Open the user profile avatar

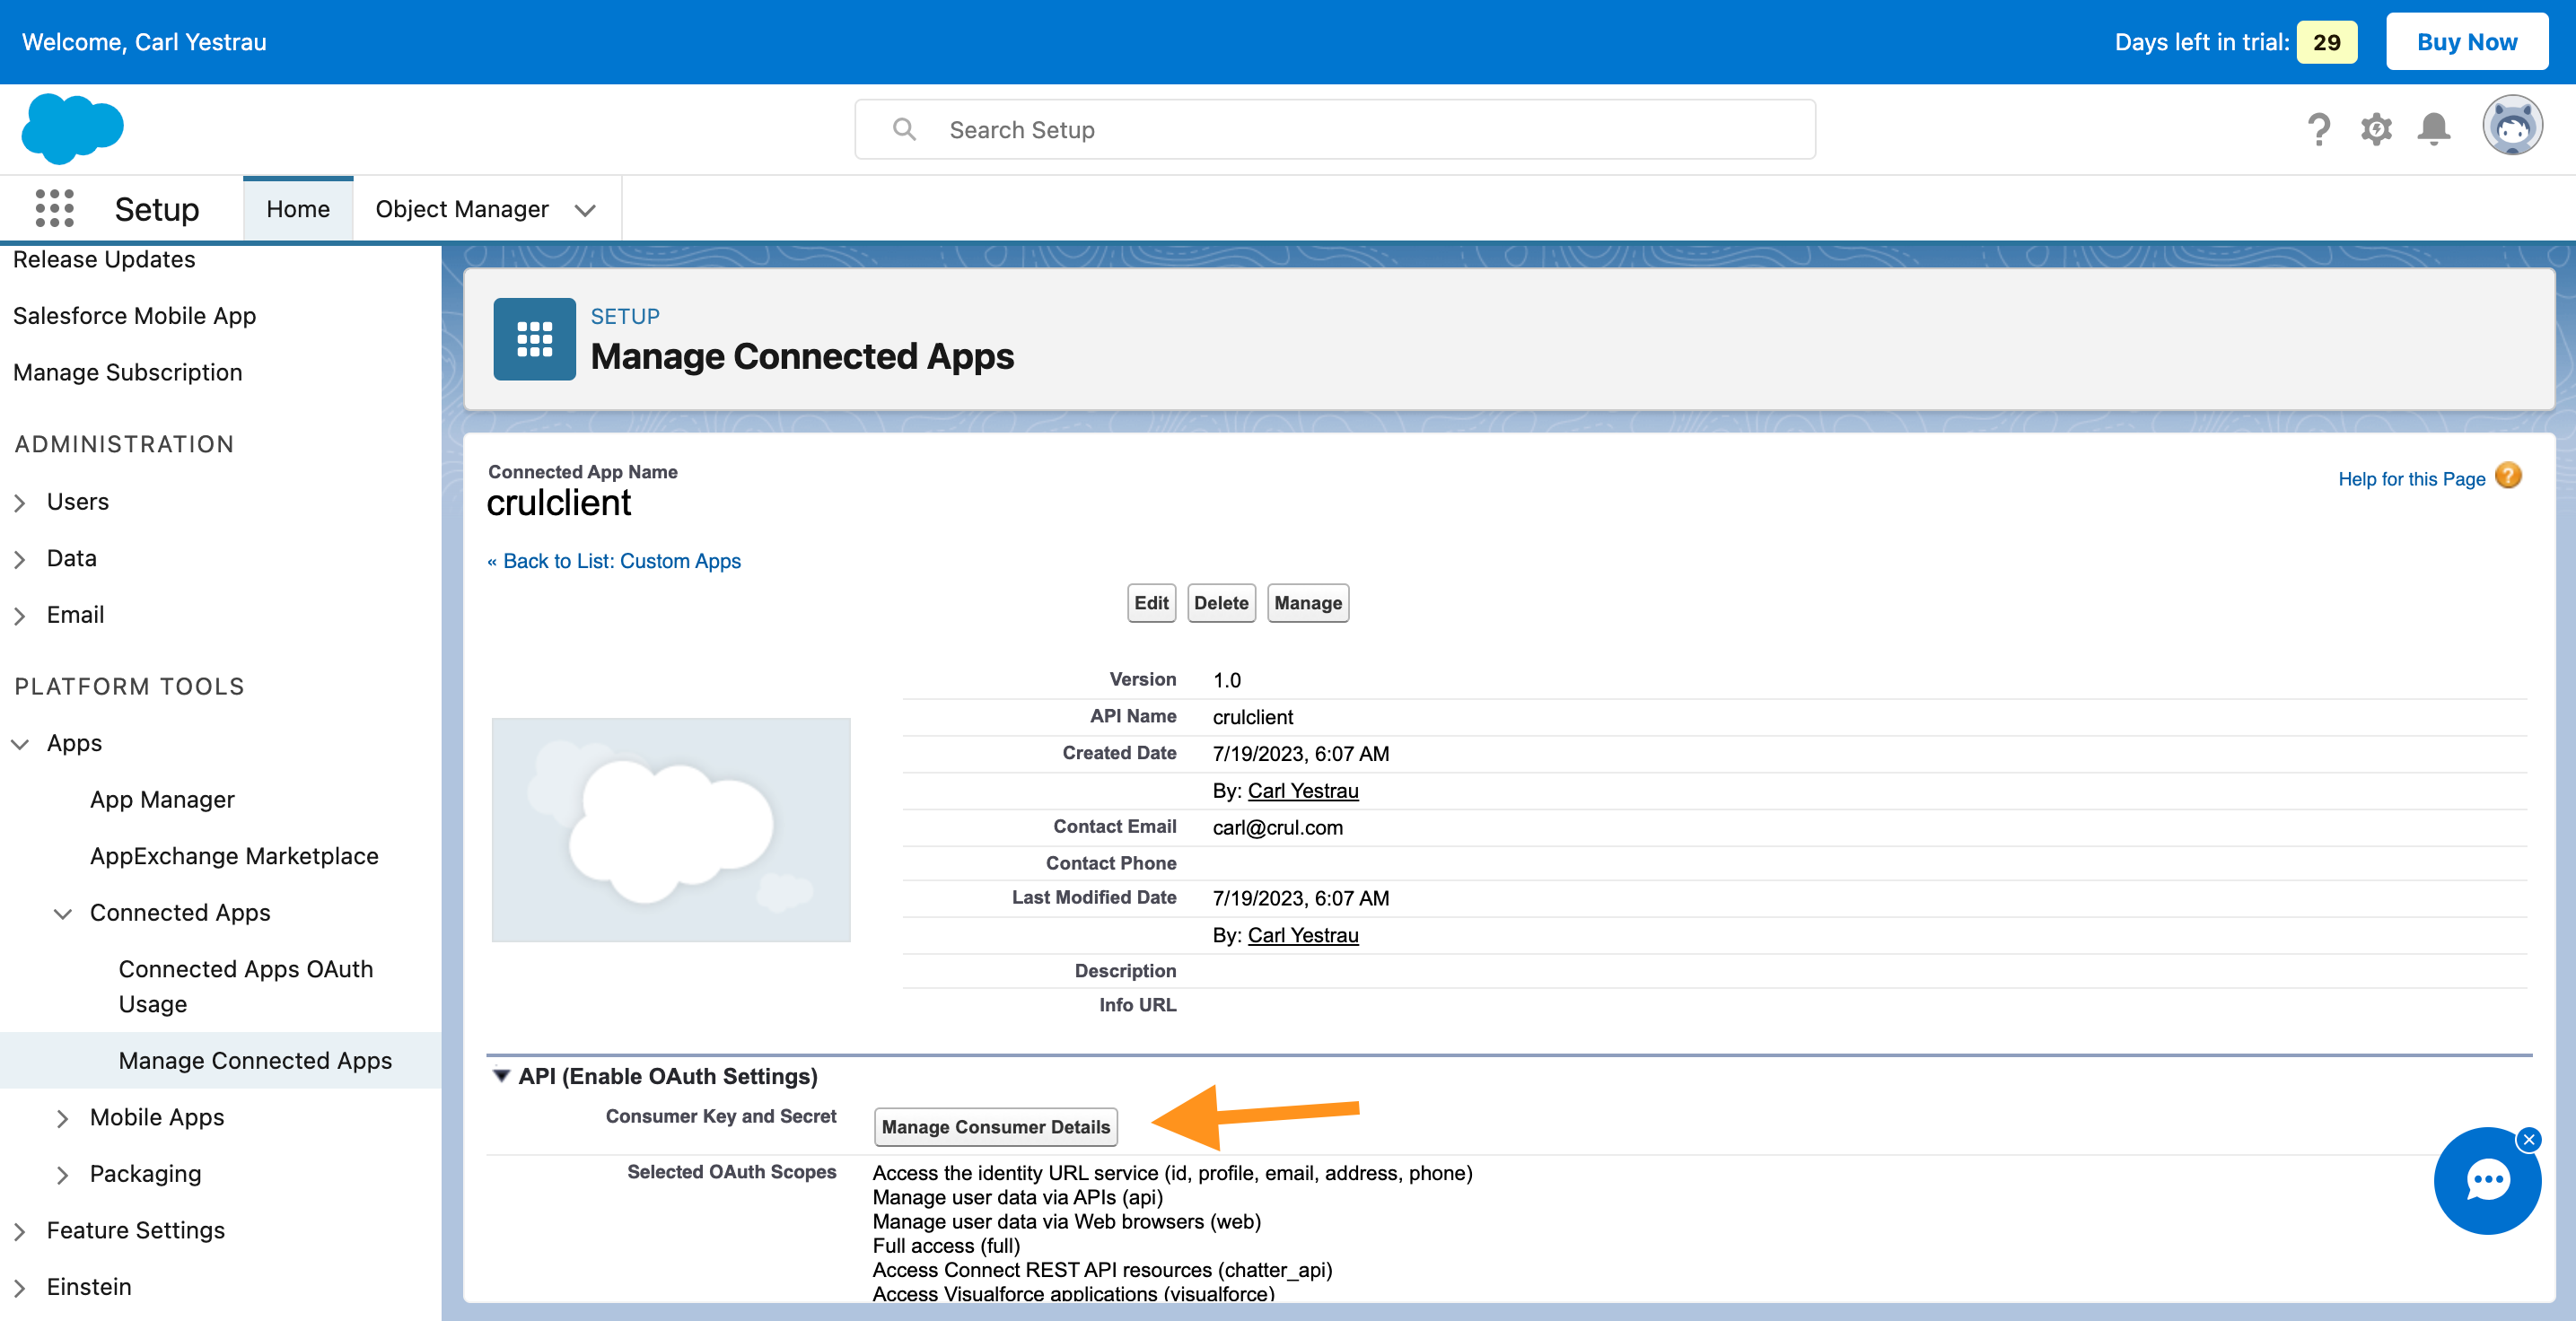pos(2512,126)
